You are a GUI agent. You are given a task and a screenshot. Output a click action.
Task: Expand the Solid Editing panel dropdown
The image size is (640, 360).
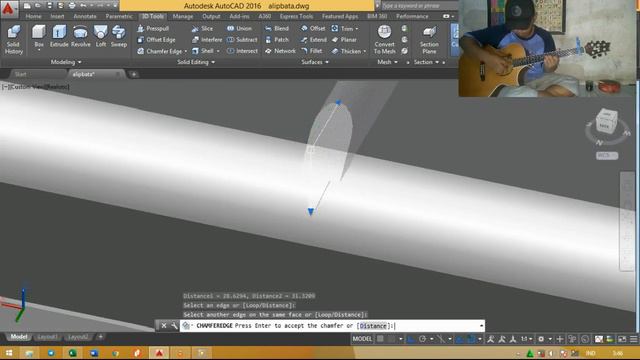tap(196, 62)
